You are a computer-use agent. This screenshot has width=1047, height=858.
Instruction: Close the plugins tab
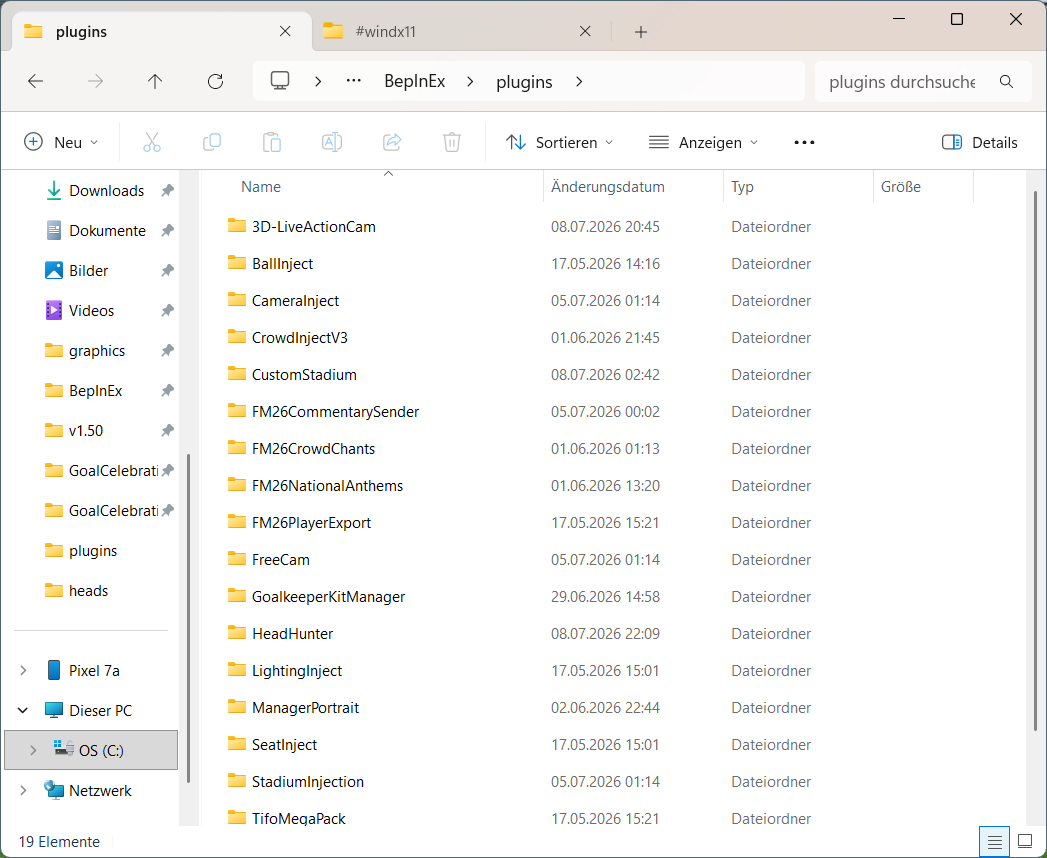[x=285, y=31]
